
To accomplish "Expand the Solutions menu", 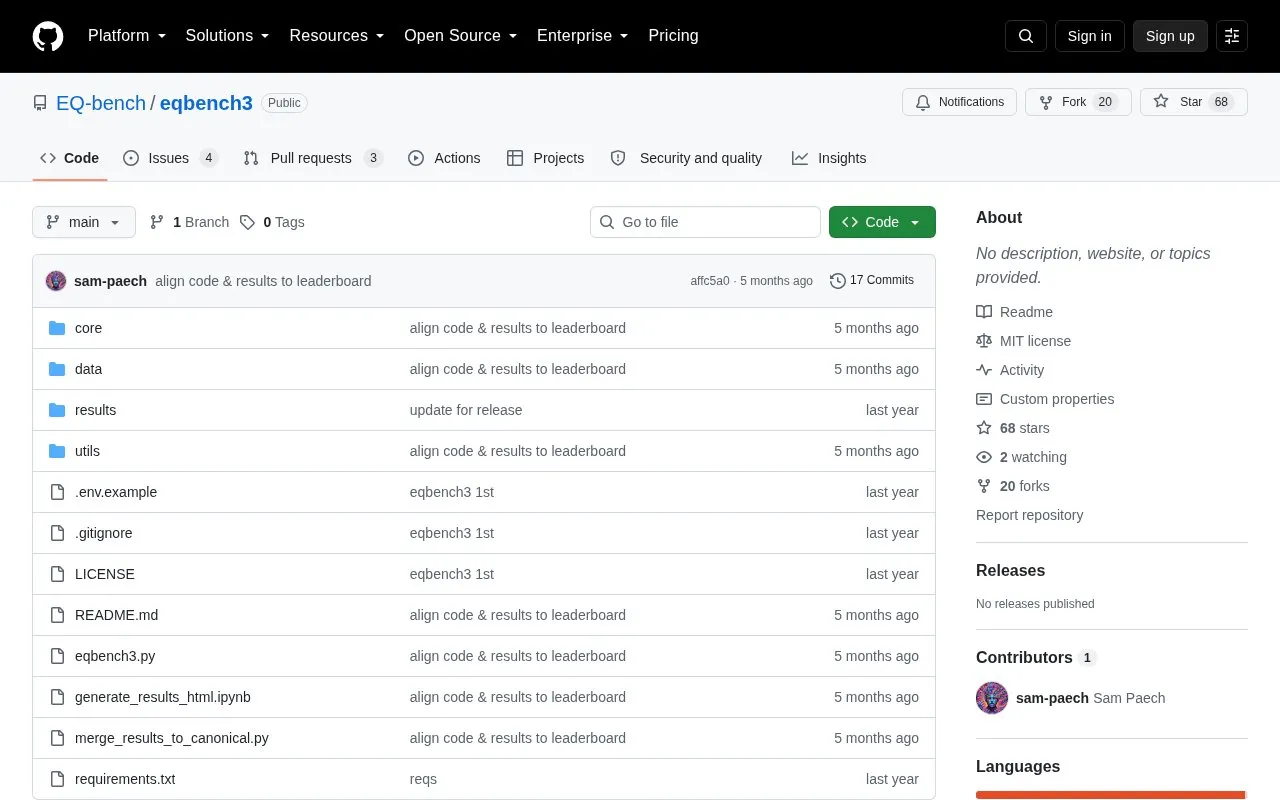I will pos(228,36).
